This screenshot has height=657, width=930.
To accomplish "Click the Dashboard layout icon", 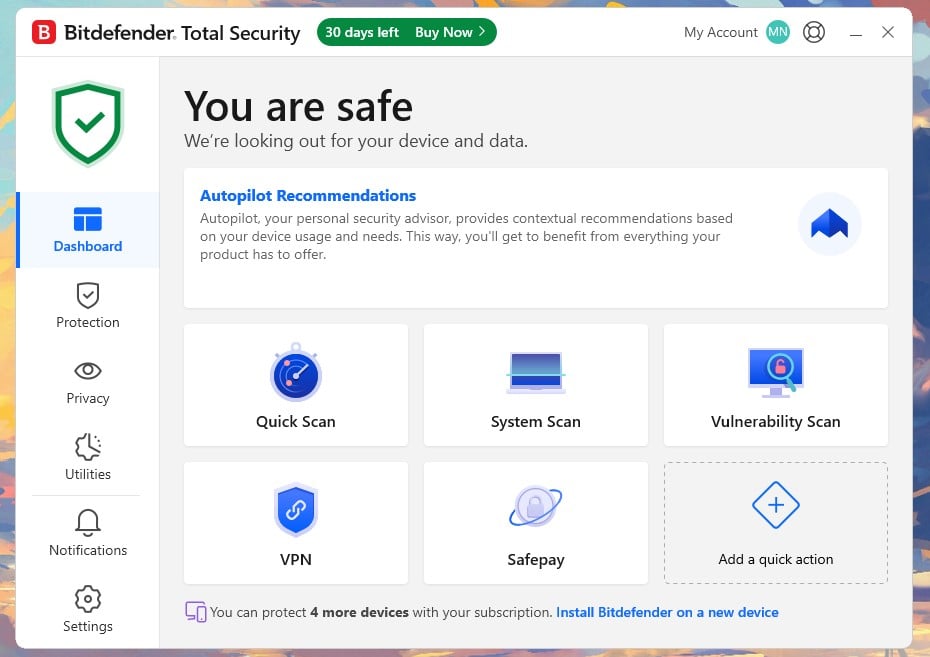I will (88, 219).
